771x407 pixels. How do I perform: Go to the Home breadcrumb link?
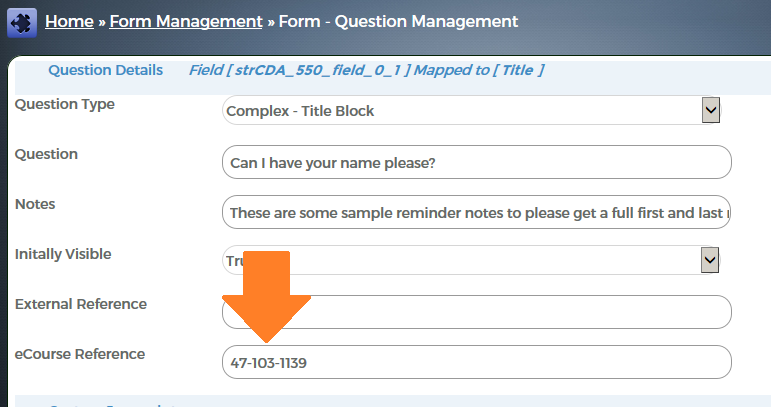(69, 21)
